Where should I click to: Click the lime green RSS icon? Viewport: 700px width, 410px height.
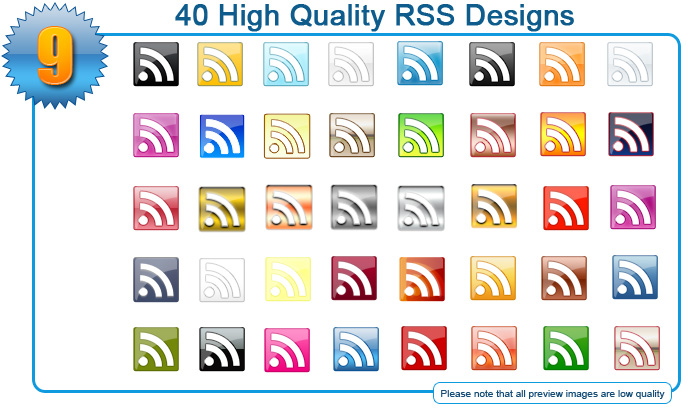[x=421, y=135]
